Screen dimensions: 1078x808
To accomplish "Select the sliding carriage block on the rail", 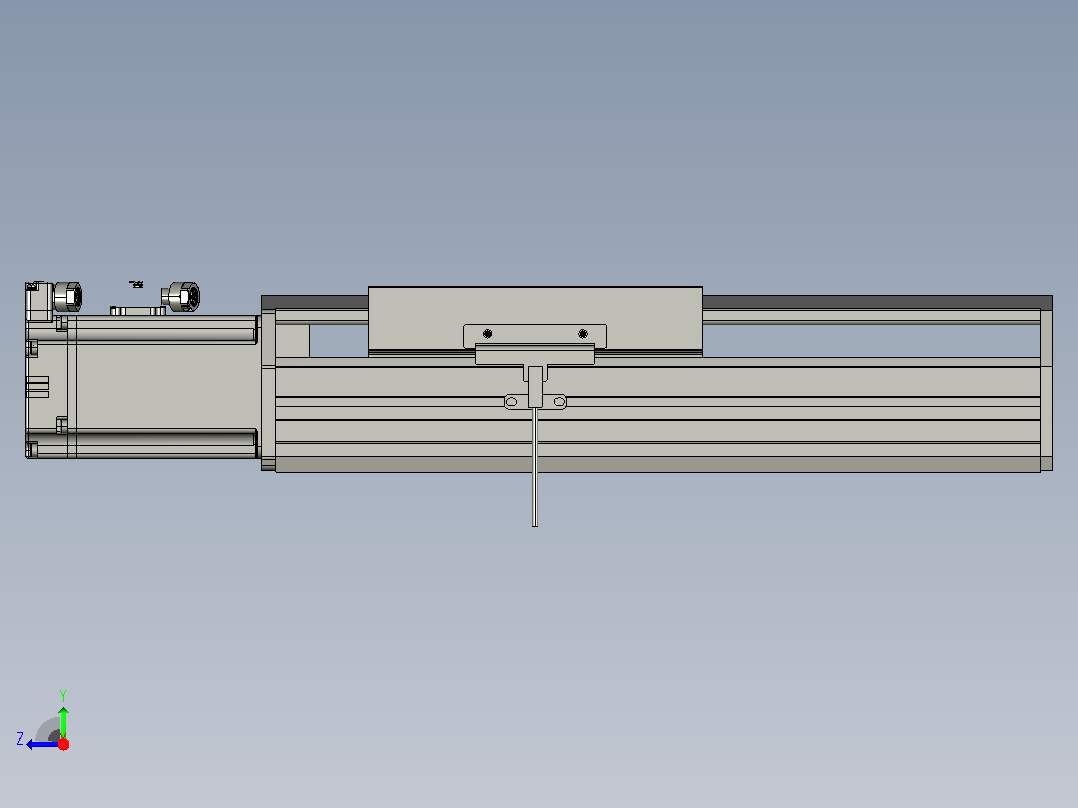I will coord(535,320).
